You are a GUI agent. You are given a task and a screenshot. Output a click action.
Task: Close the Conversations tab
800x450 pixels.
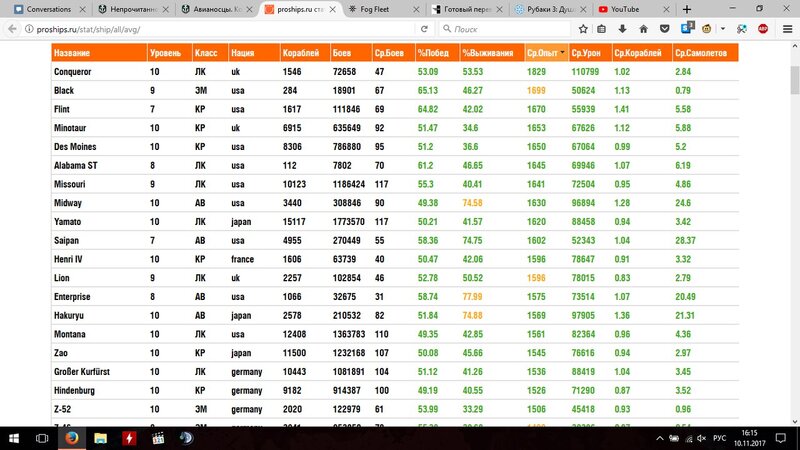(82, 9)
